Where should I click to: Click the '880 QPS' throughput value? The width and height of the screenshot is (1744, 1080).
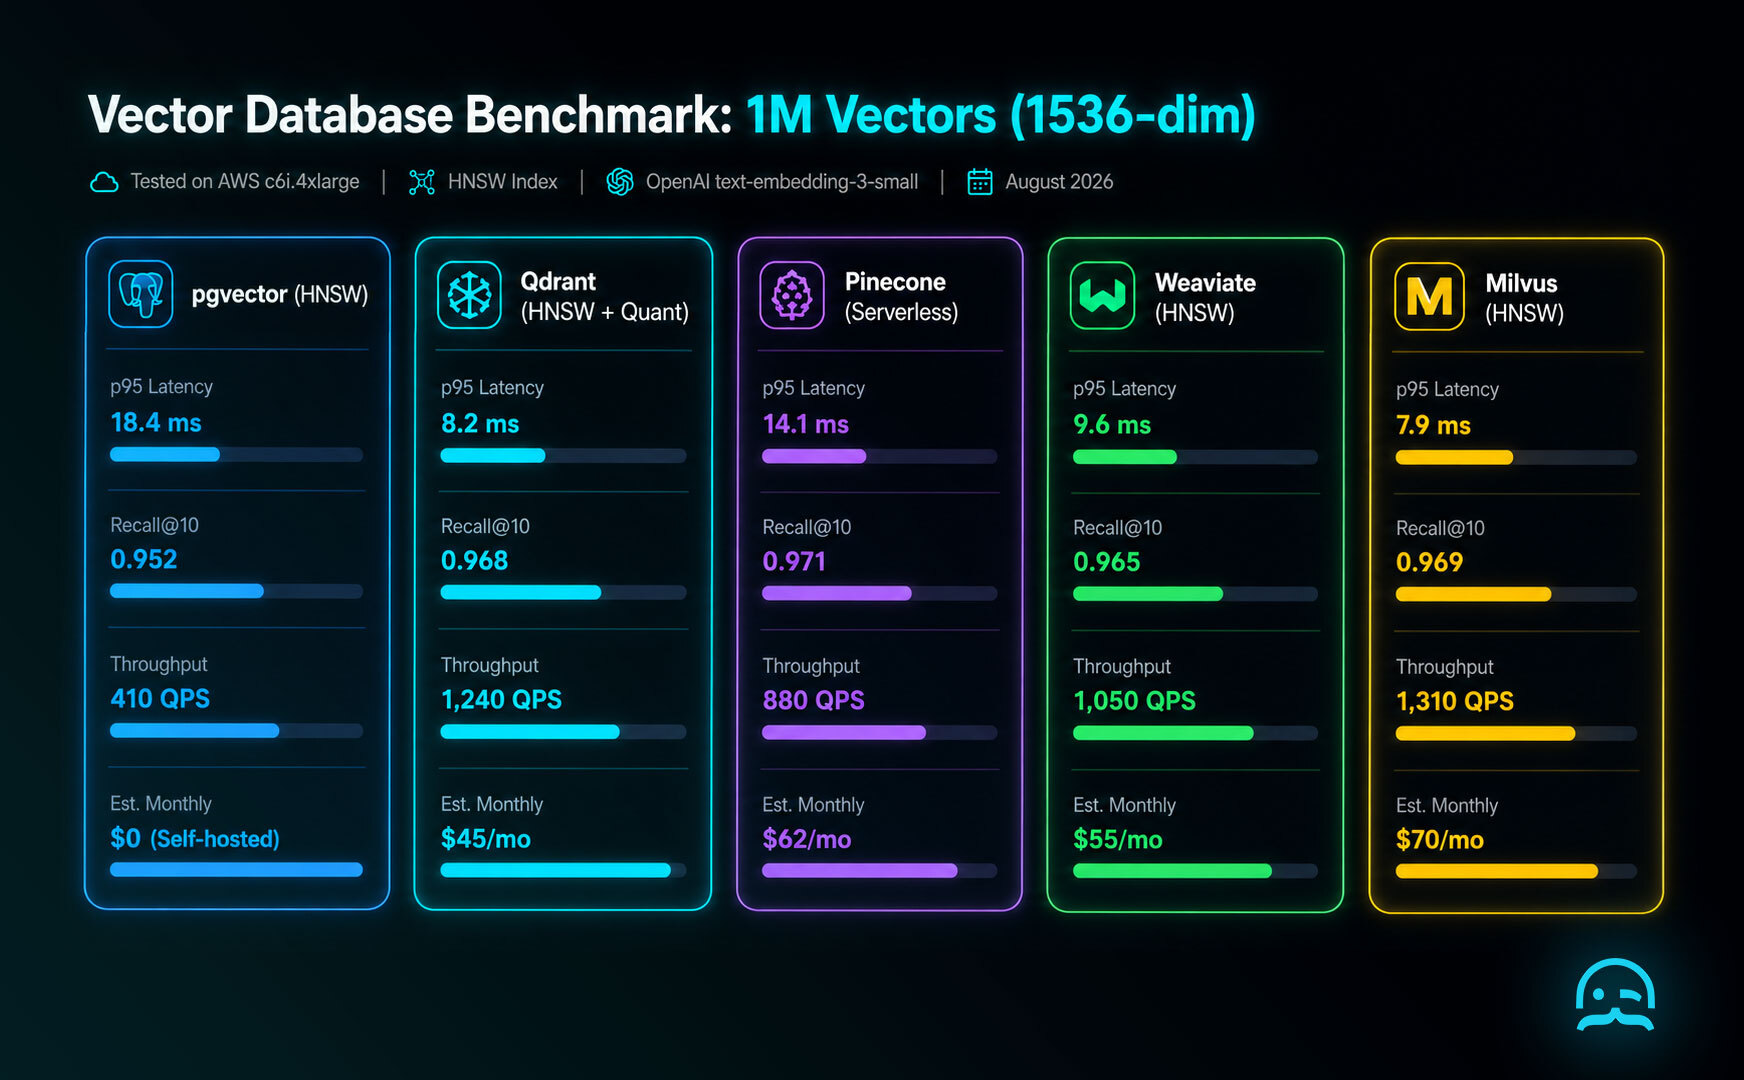pos(813,701)
